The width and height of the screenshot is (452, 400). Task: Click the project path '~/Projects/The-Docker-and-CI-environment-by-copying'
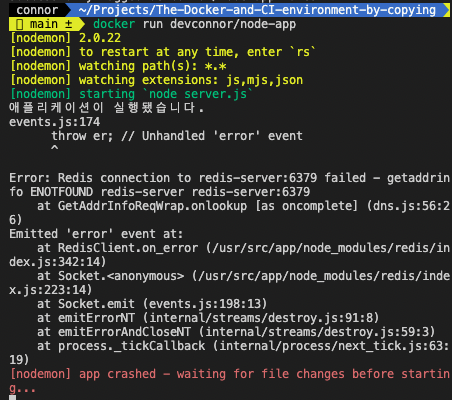pyautogui.click(x=257, y=10)
